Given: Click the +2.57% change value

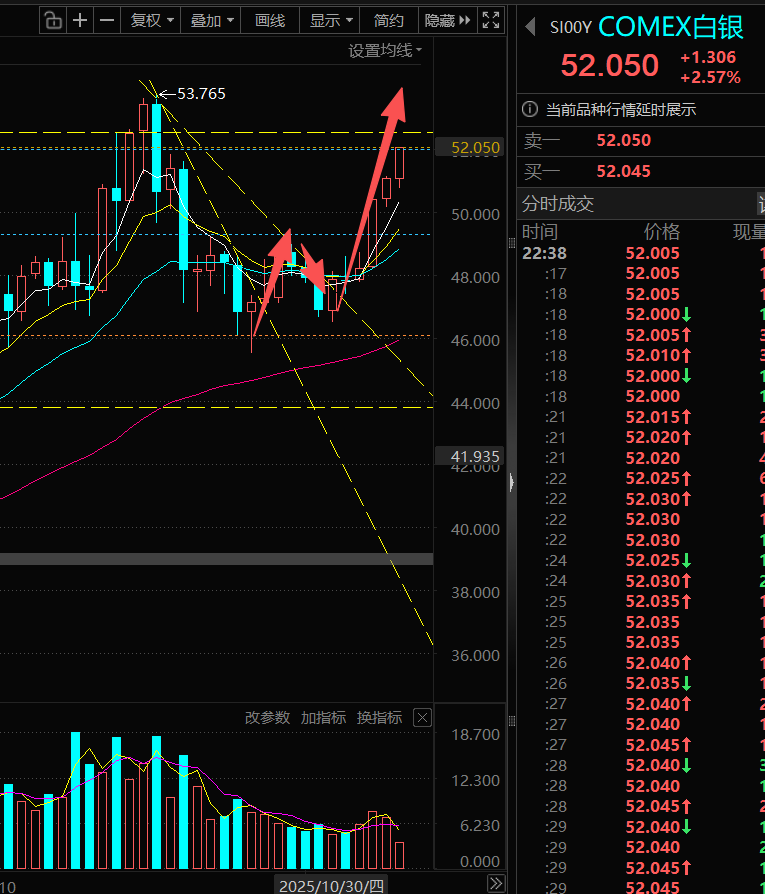Looking at the screenshot, I should [x=710, y=77].
